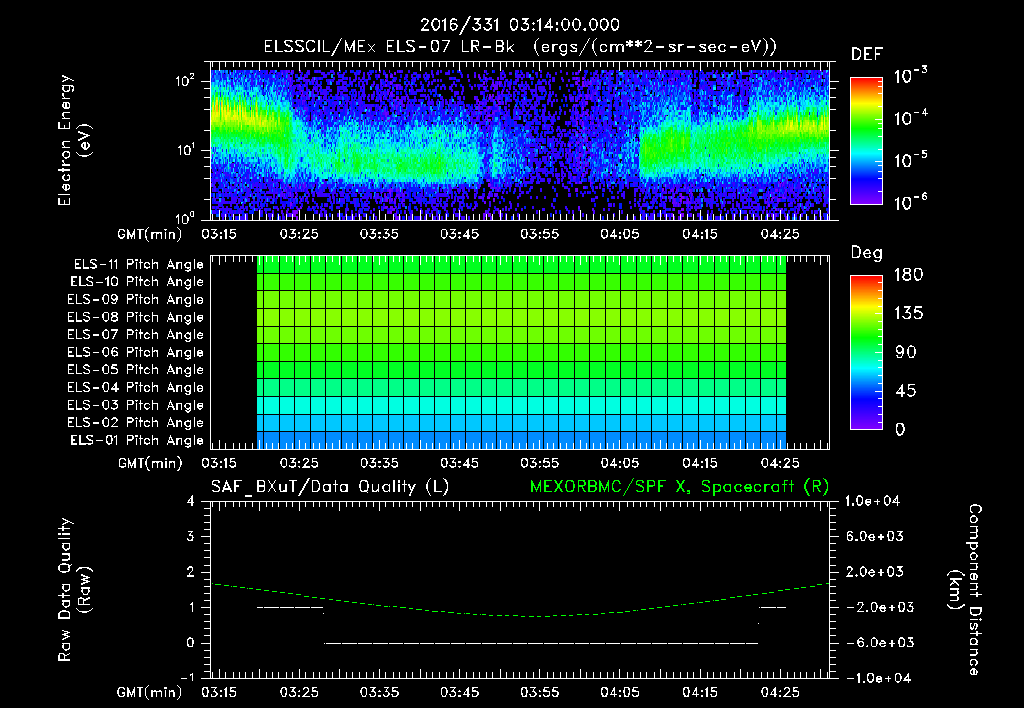Click the Deg pitch angle color bar

pos(866,352)
